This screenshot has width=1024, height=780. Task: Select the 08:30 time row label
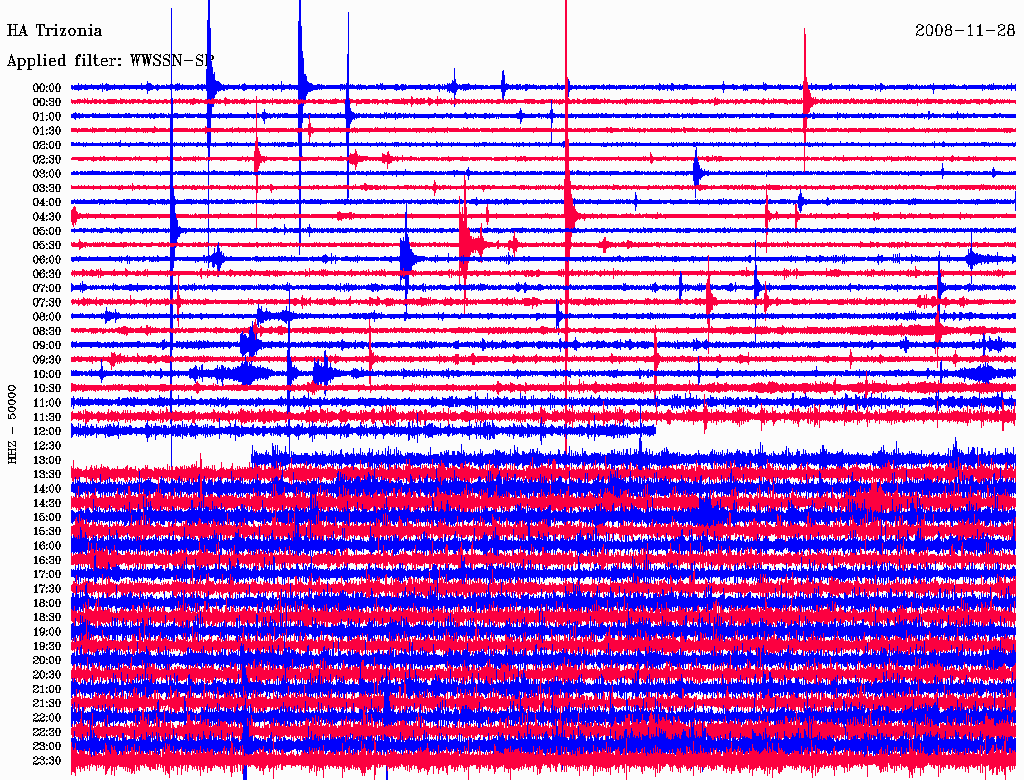coord(47,331)
